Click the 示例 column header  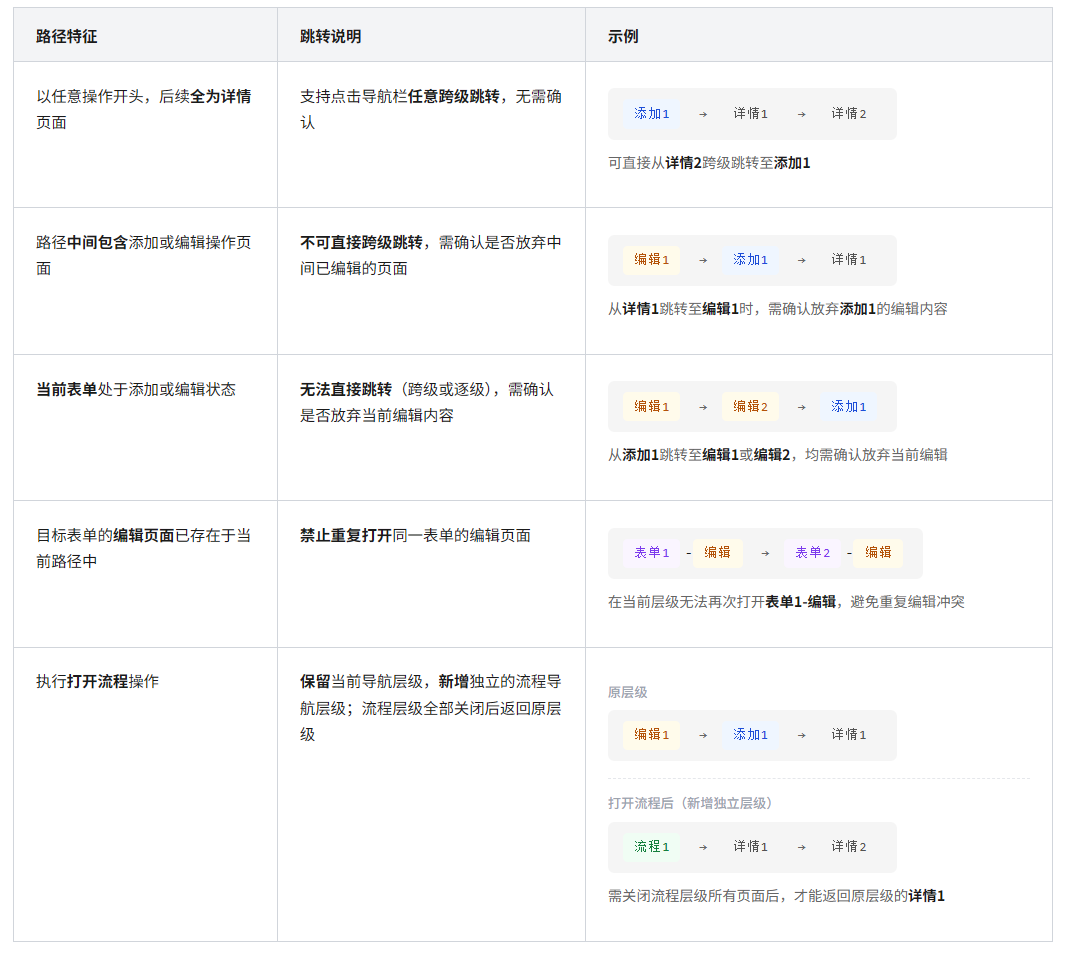[x=623, y=36]
